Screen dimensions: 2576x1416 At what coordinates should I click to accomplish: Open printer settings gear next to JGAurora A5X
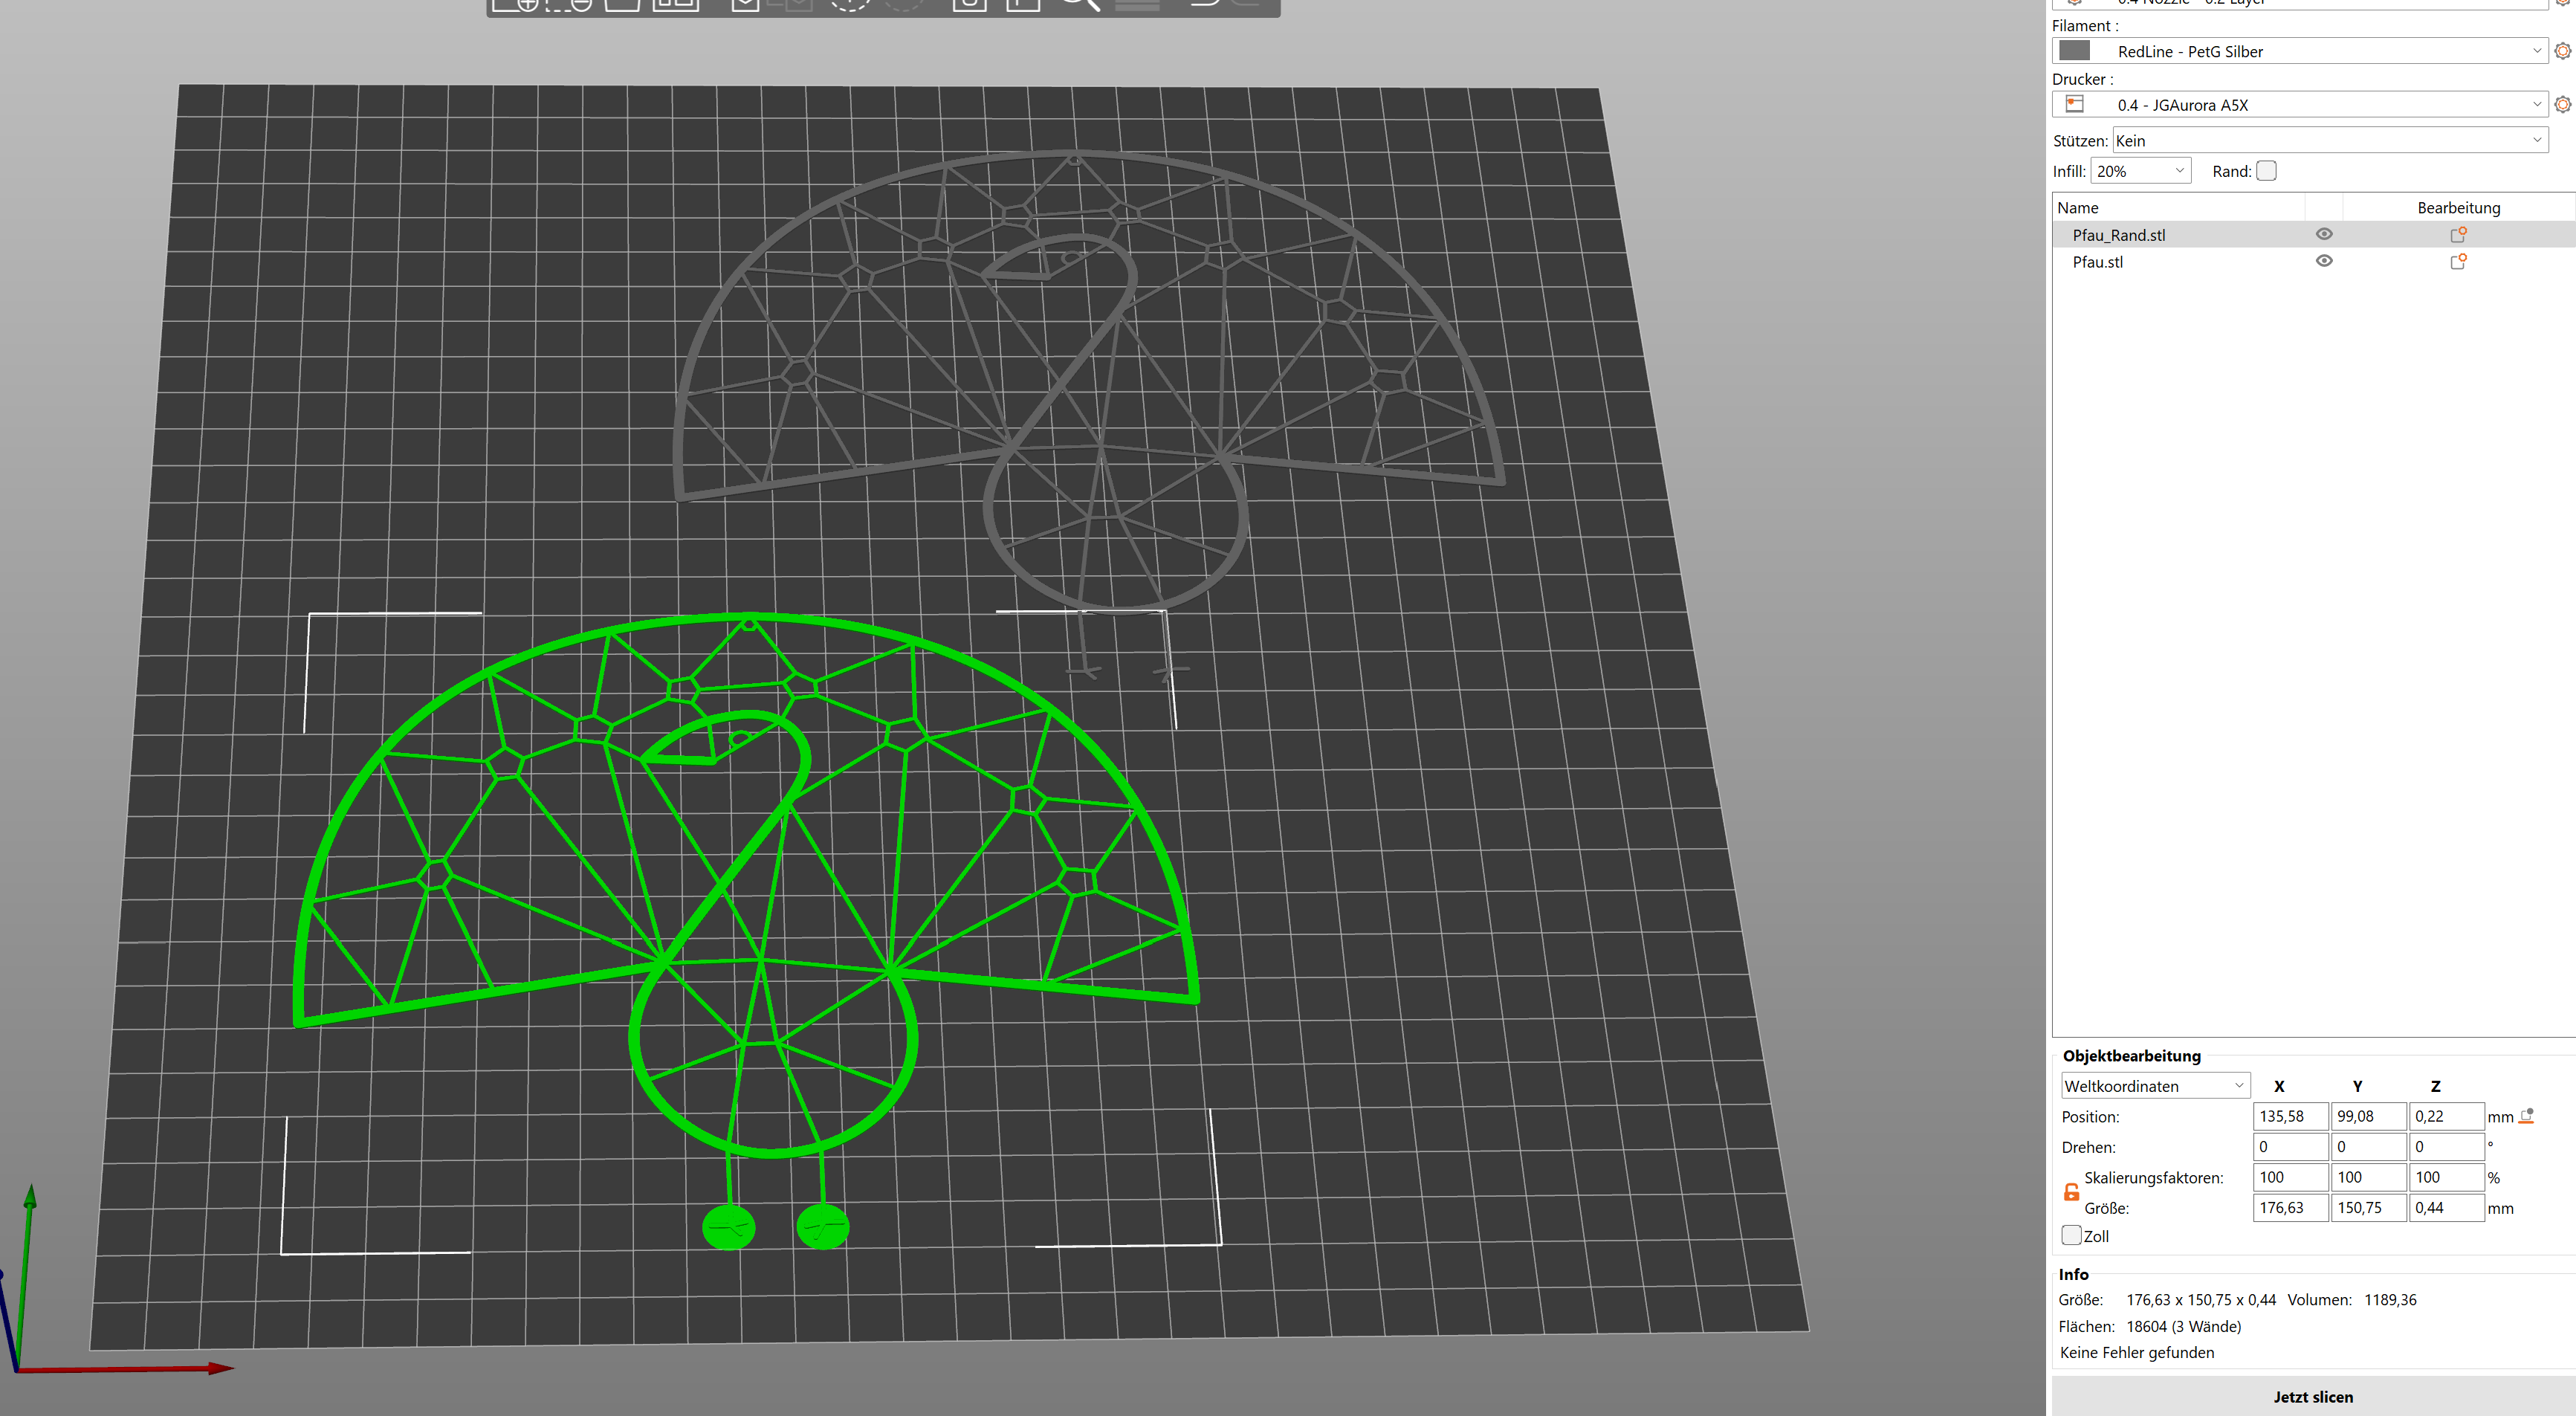coord(2563,104)
